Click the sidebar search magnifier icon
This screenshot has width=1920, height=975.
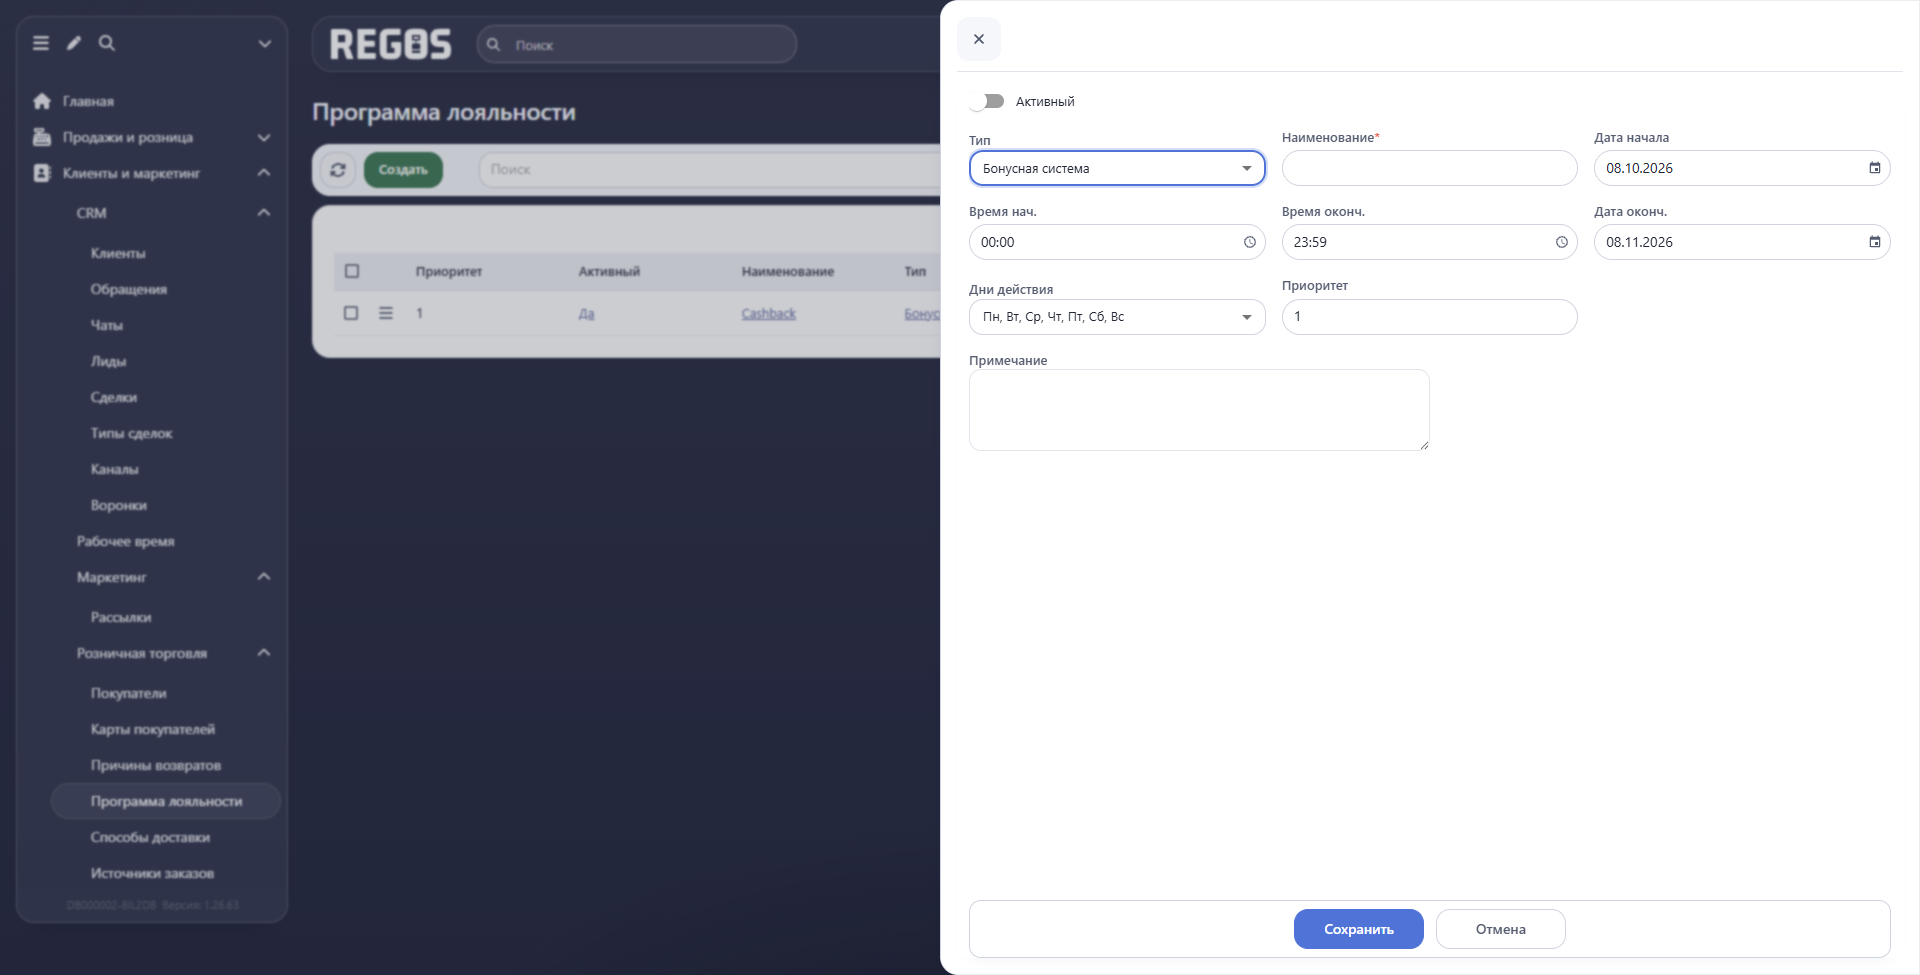coord(107,43)
